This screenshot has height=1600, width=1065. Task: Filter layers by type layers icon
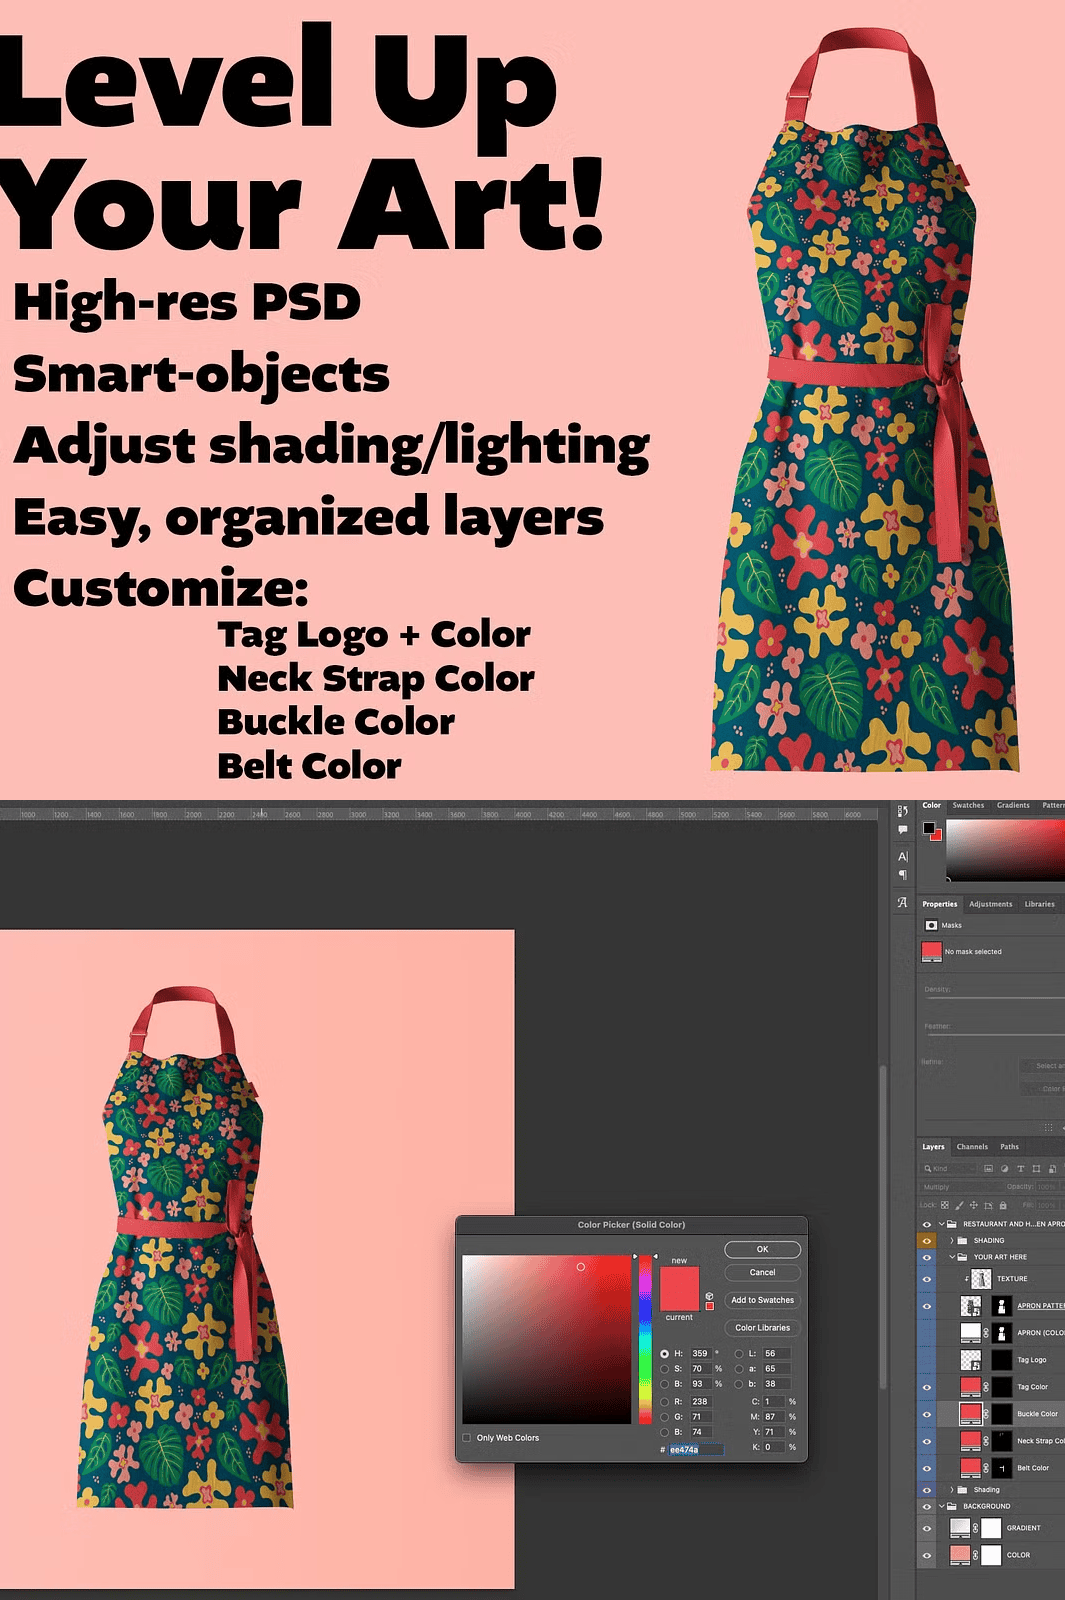pyautogui.click(x=1021, y=1168)
